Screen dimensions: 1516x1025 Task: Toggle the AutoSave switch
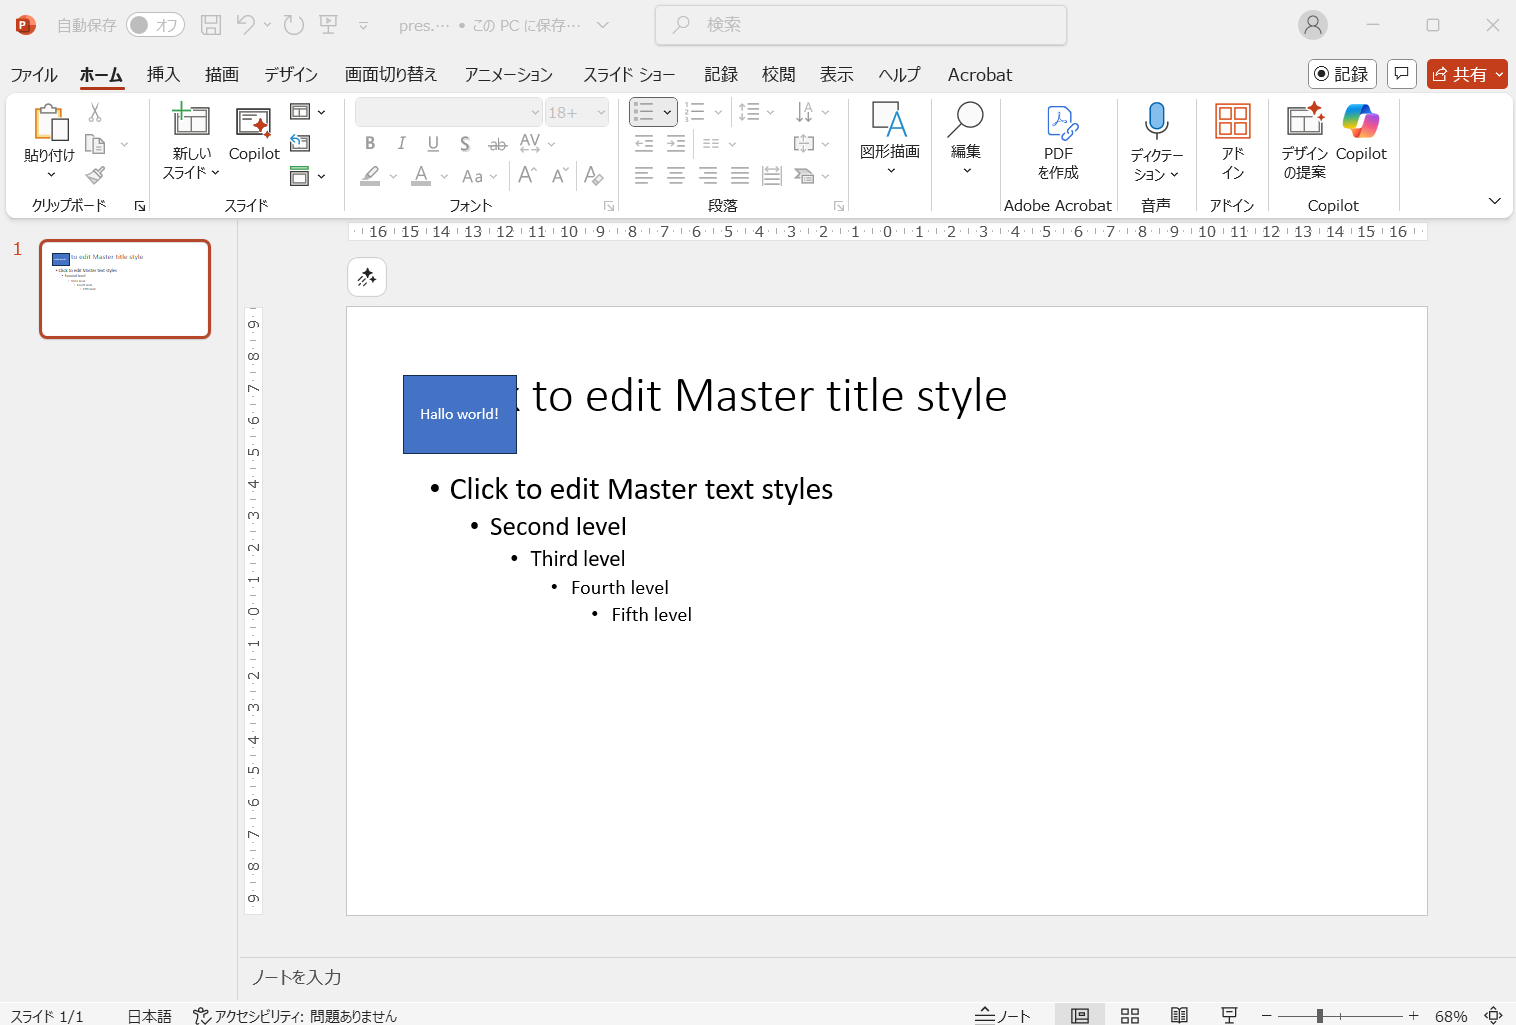155,25
